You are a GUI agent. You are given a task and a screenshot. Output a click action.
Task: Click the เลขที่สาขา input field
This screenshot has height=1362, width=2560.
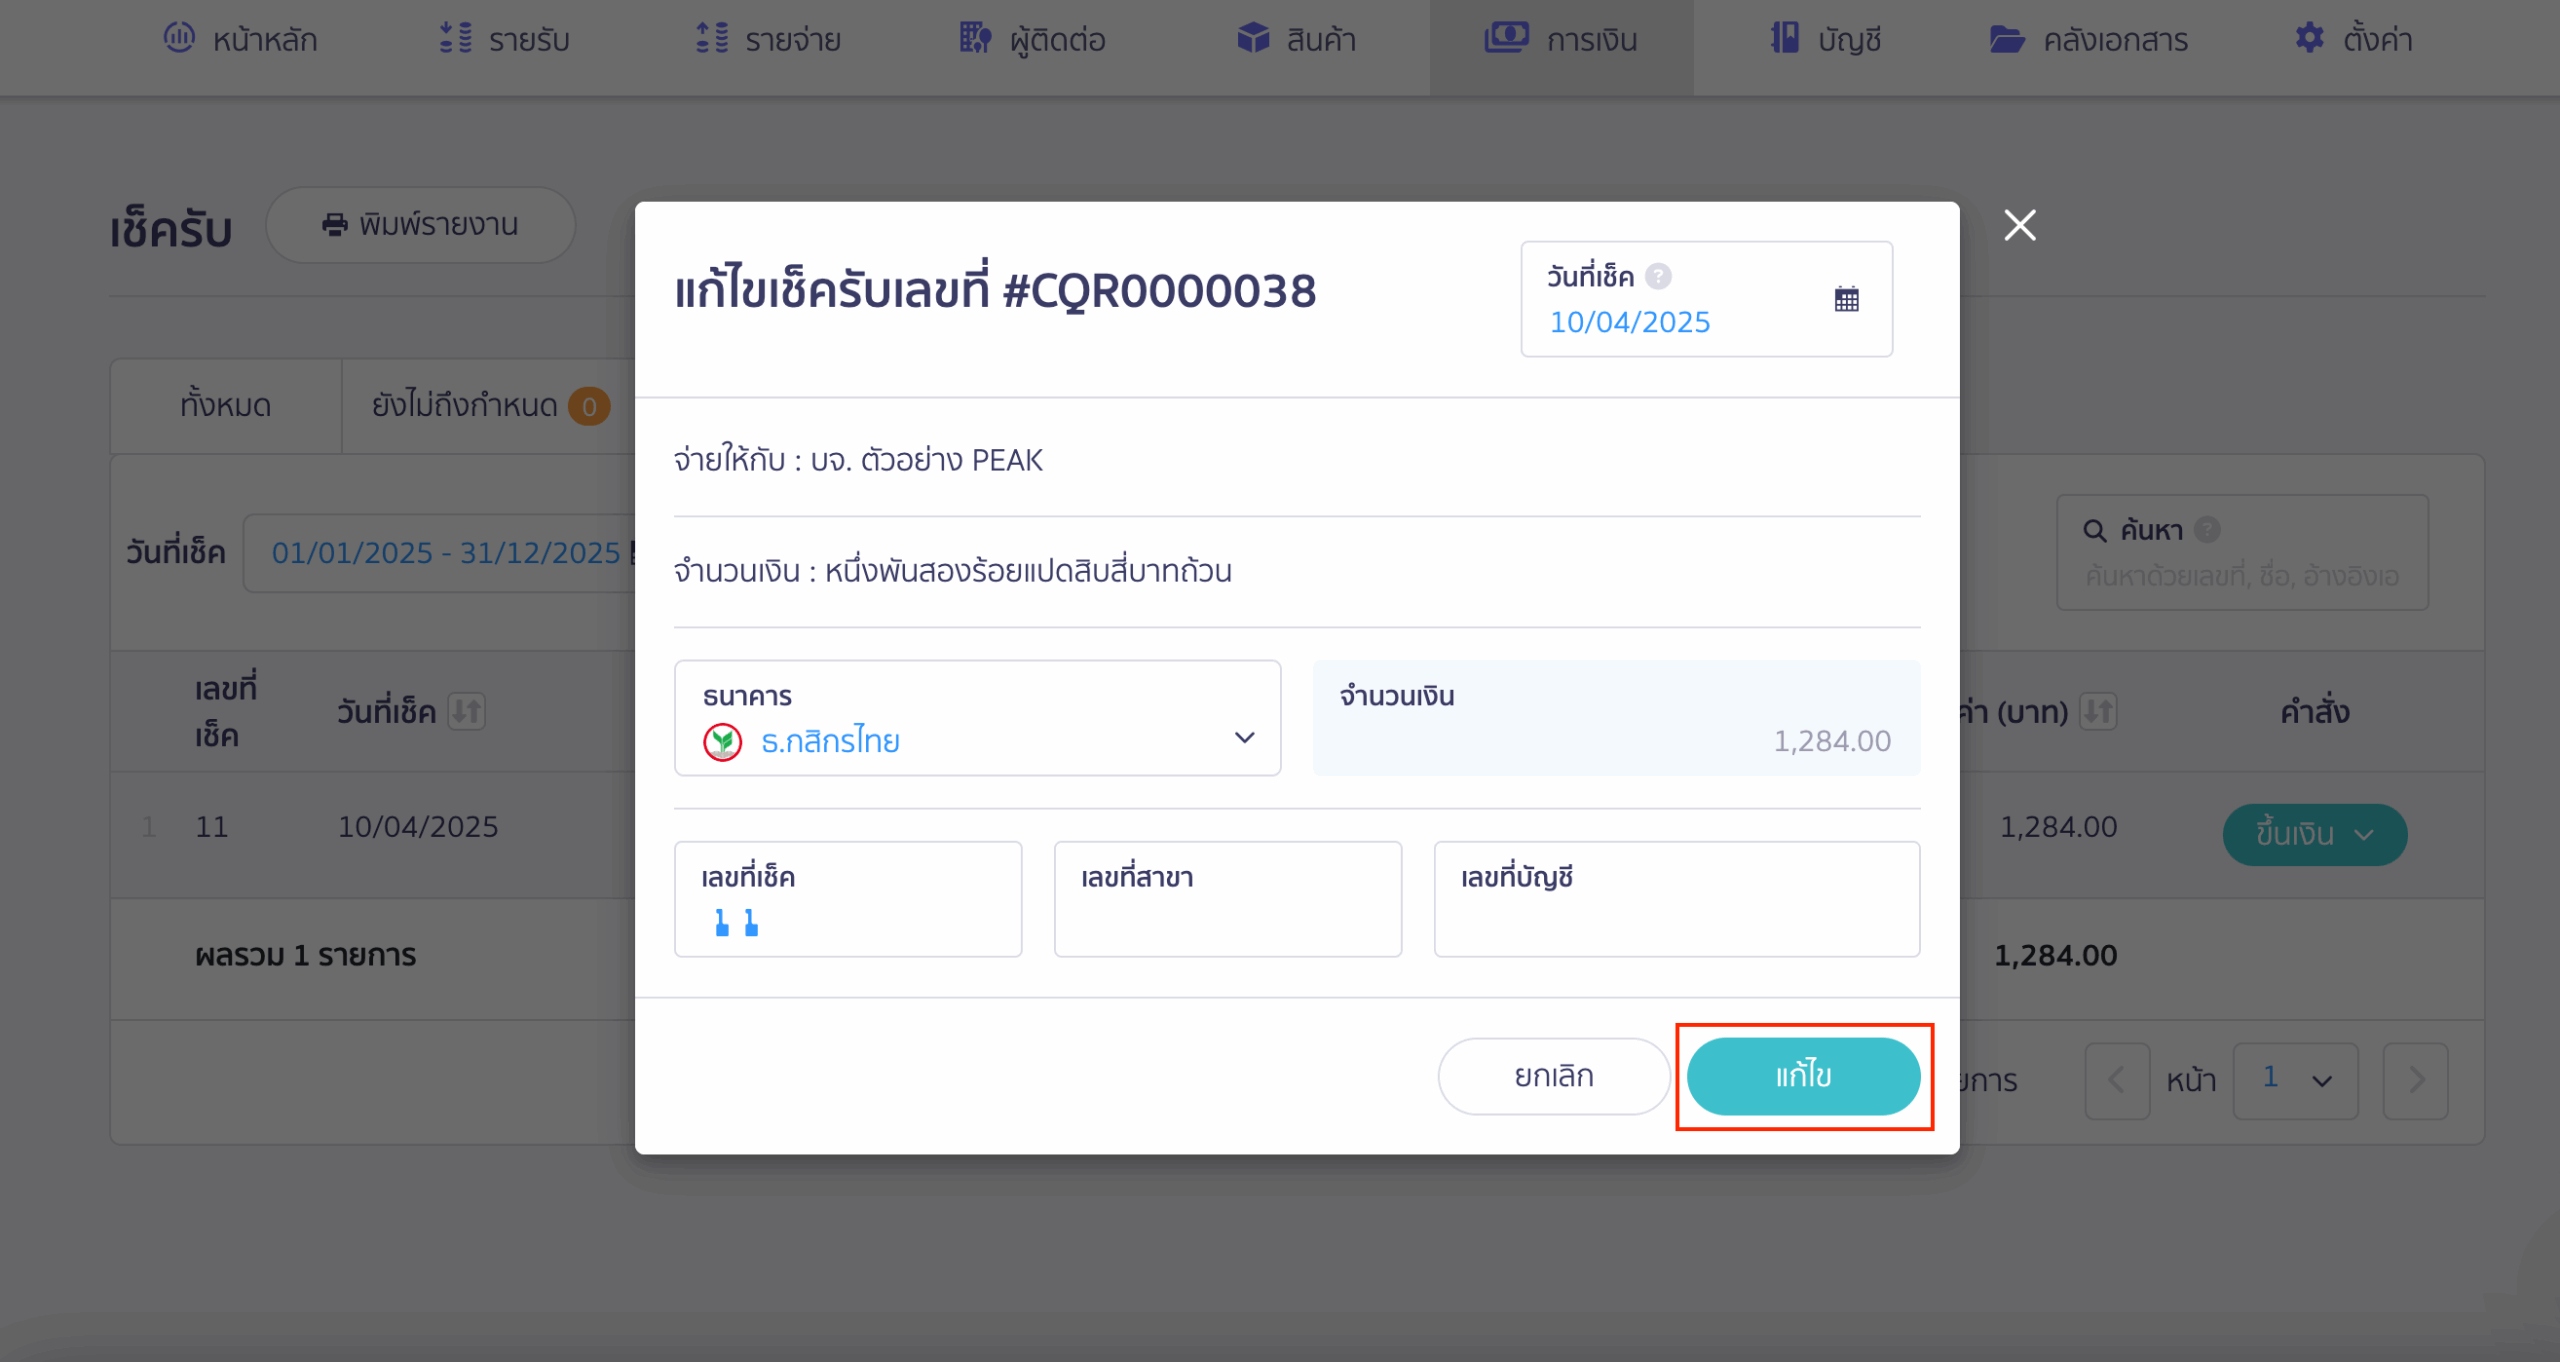[x=1227, y=899]
